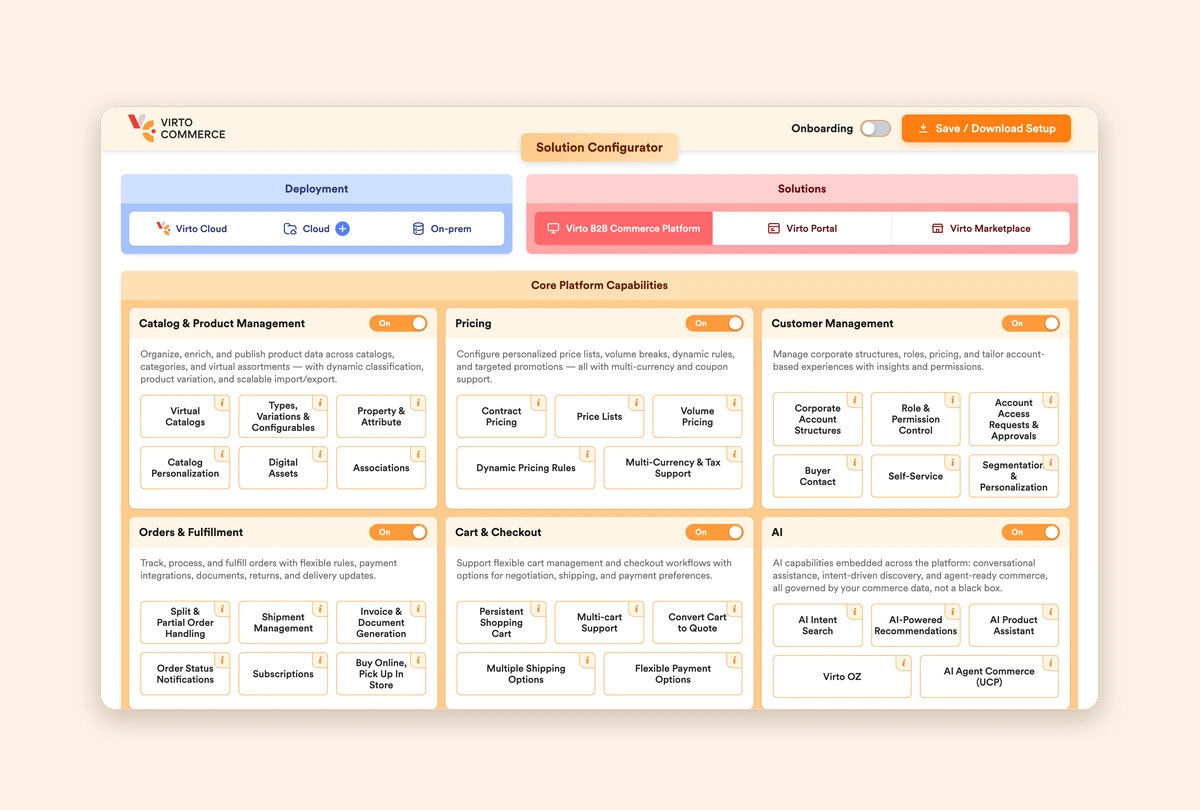Open info icon on Self-Service card
The height and width of the screenshot is (810, 1200).
952,462
